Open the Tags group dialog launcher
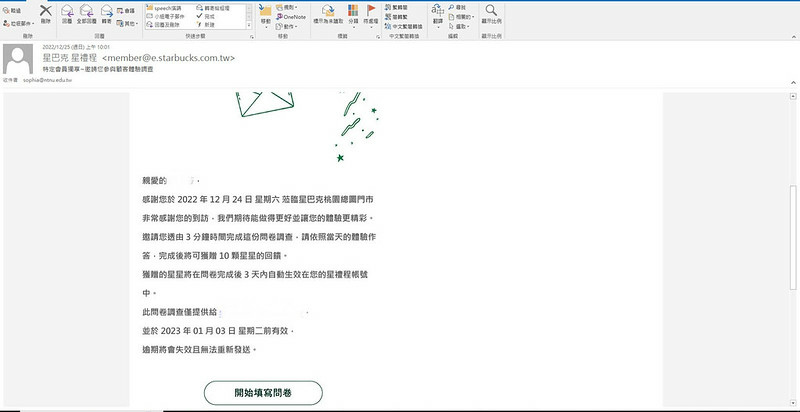This screenshot has height=412, width=800. [x=378, y=37]
